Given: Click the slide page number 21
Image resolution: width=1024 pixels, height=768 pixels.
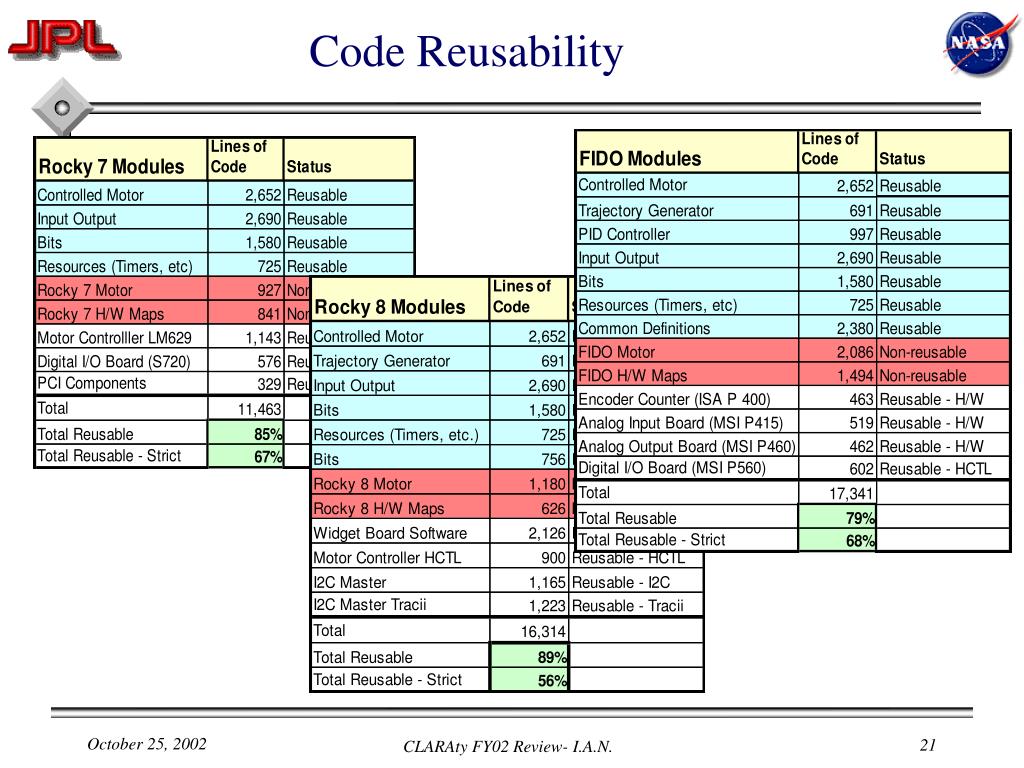Looking at the screenshot, I should tap(928, 744).
